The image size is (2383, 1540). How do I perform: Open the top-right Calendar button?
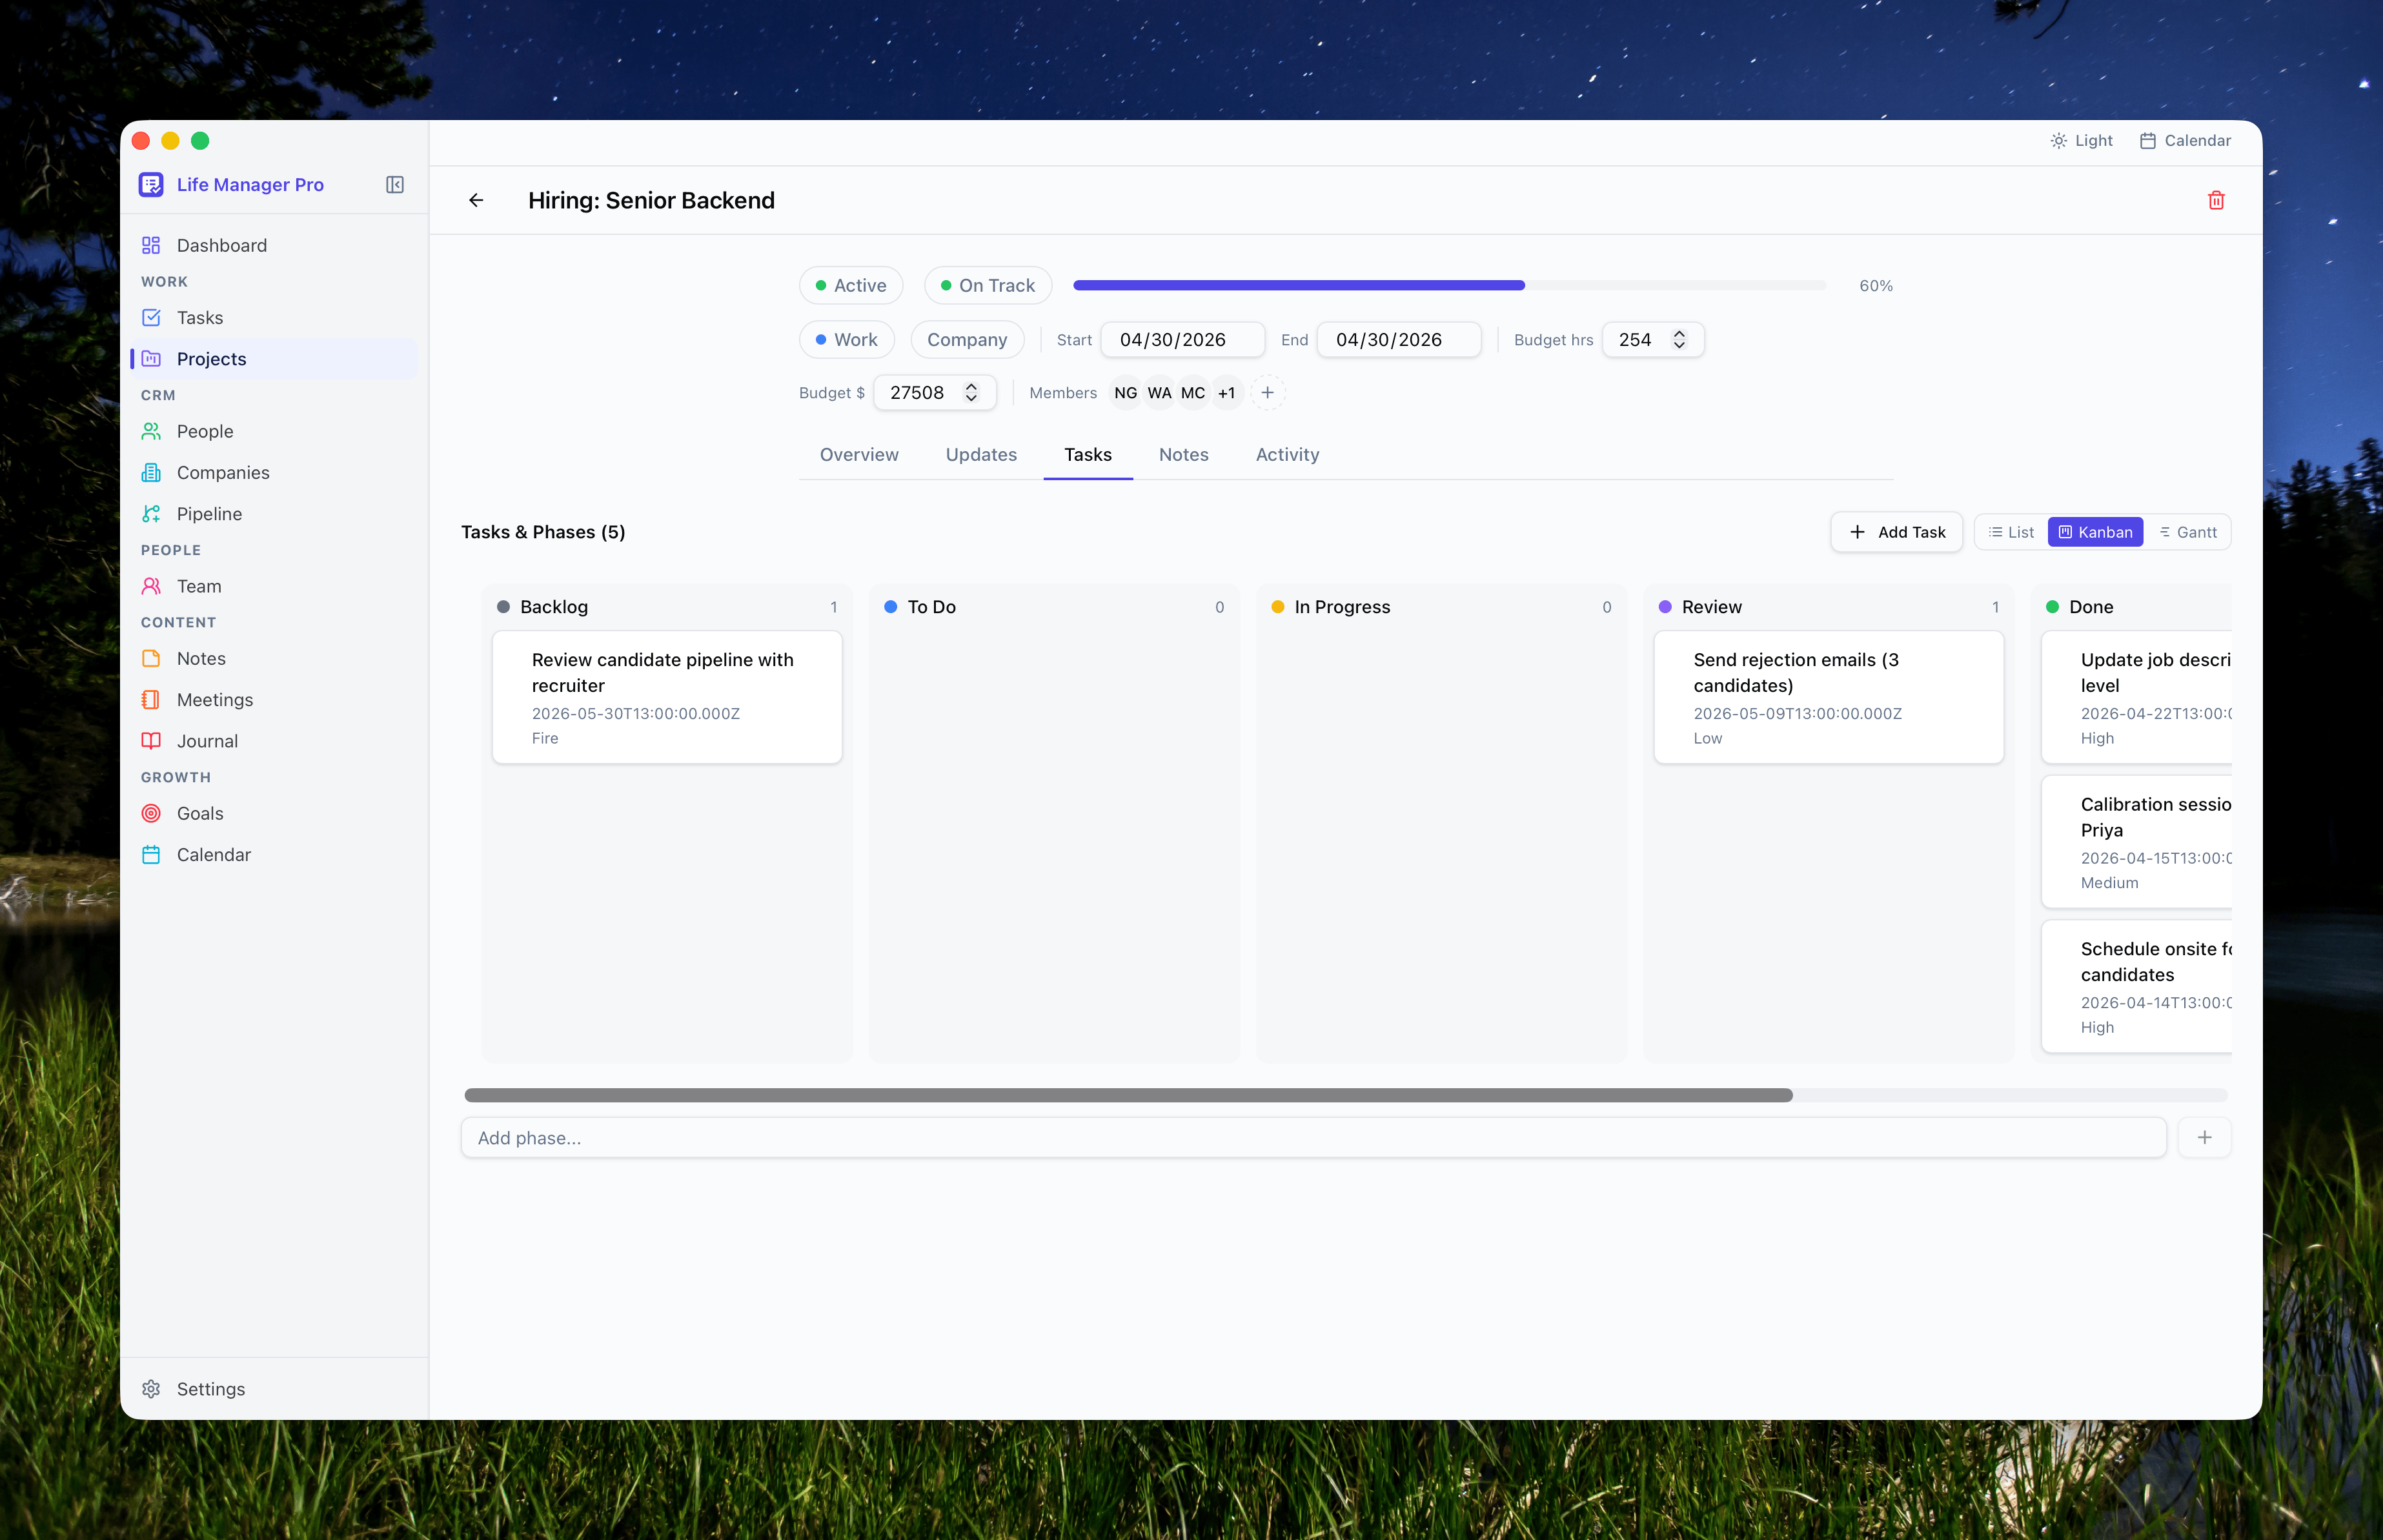[2185, 141]
